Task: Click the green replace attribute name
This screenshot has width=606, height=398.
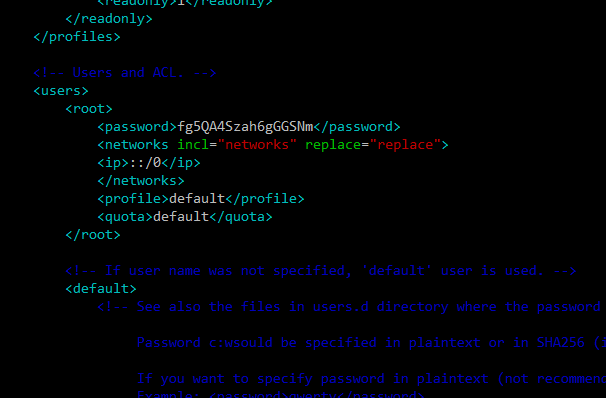Action: (x=333, y=145)
